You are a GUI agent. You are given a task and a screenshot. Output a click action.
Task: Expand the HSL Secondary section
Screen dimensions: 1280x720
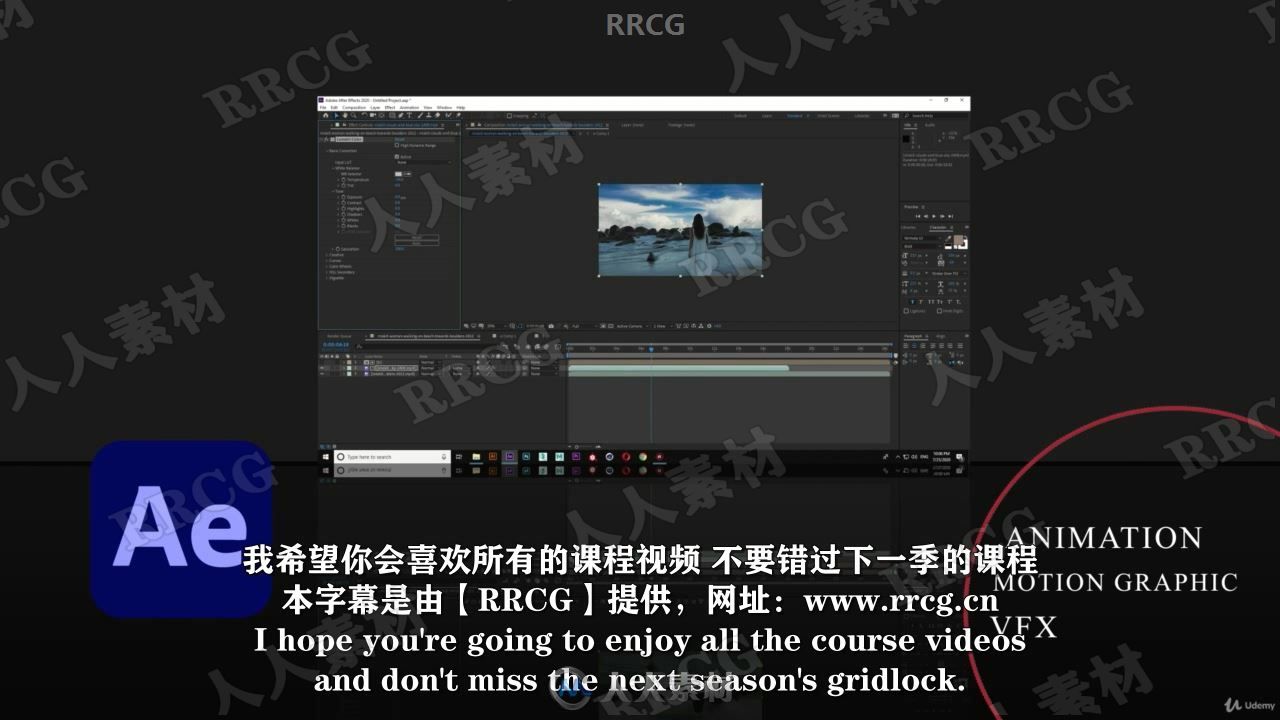(x=327, y=272)
